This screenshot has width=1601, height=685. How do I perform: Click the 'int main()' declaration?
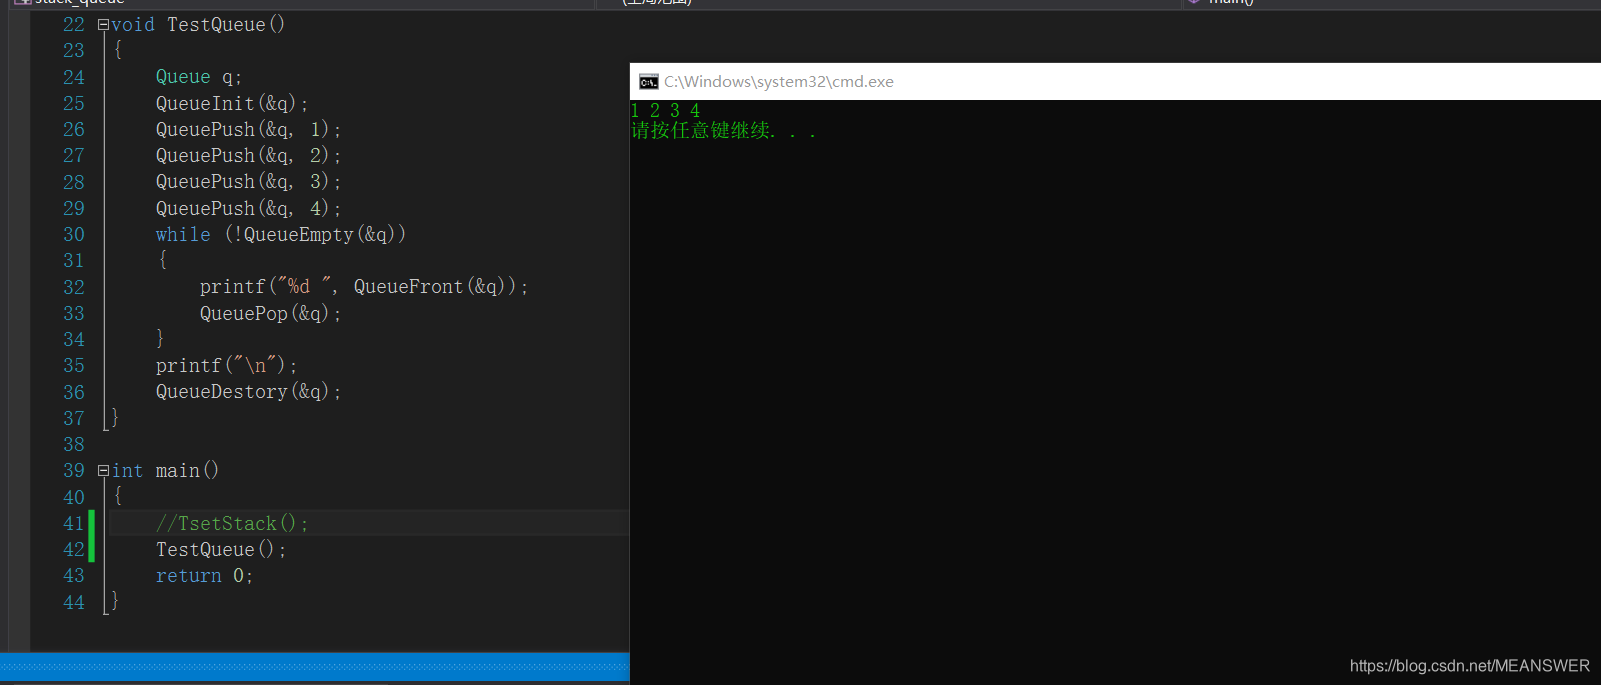coord(165,471)
